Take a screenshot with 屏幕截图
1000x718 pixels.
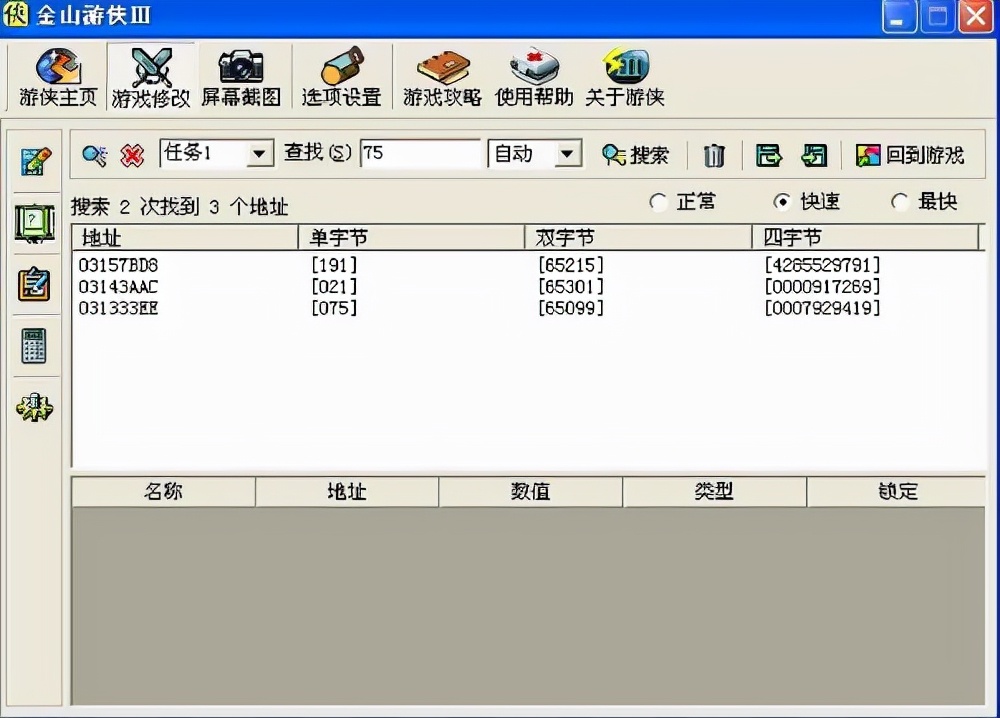[240, 75]
